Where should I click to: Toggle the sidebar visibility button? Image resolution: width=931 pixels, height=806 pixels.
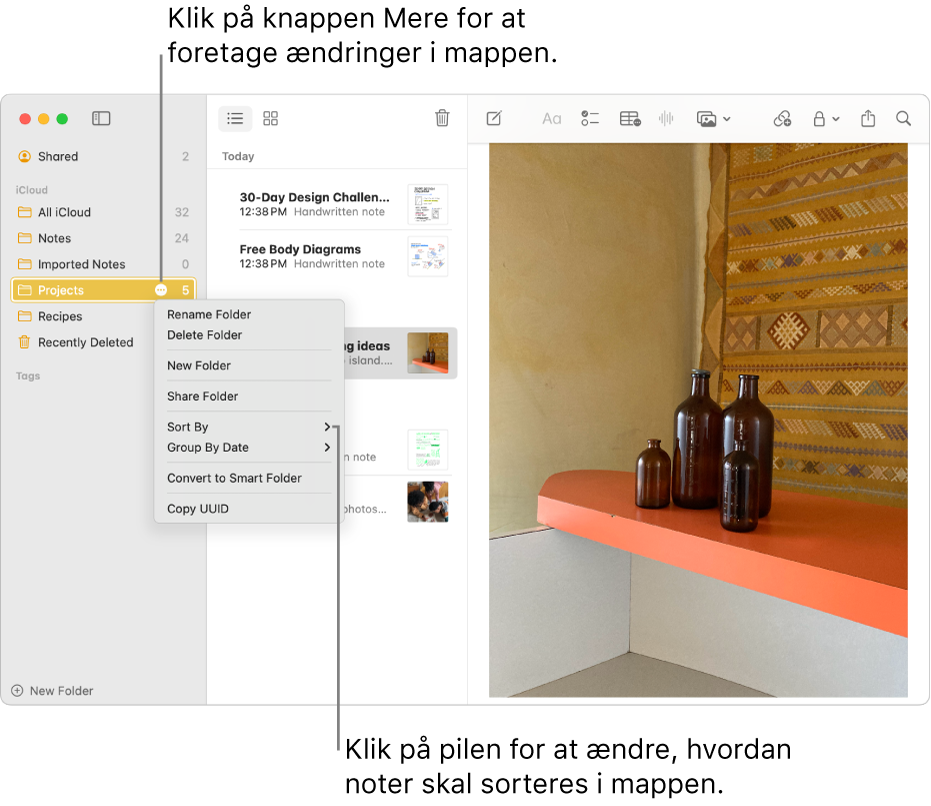(x=101, y=118)
